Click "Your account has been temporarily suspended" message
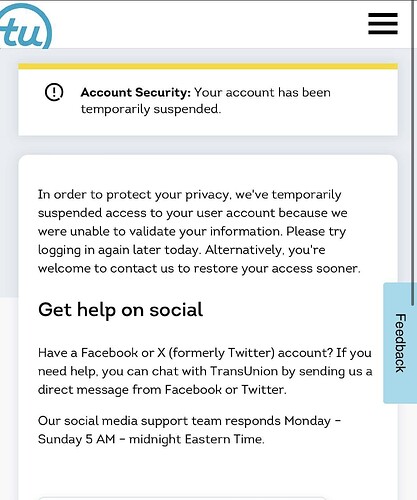417x500 pixels. pyautogui.click(x=206, y=101)
